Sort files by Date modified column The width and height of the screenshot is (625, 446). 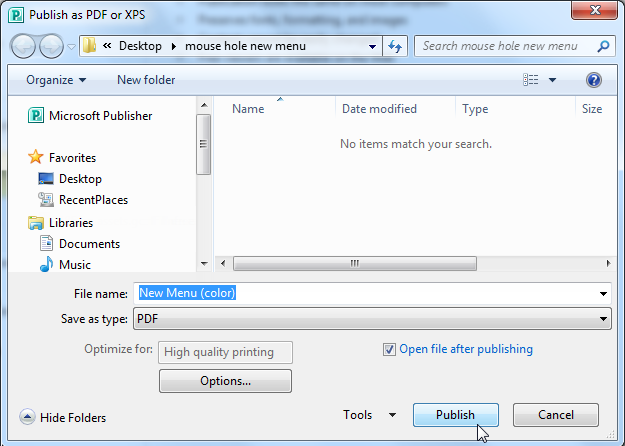tap(379, 109)
